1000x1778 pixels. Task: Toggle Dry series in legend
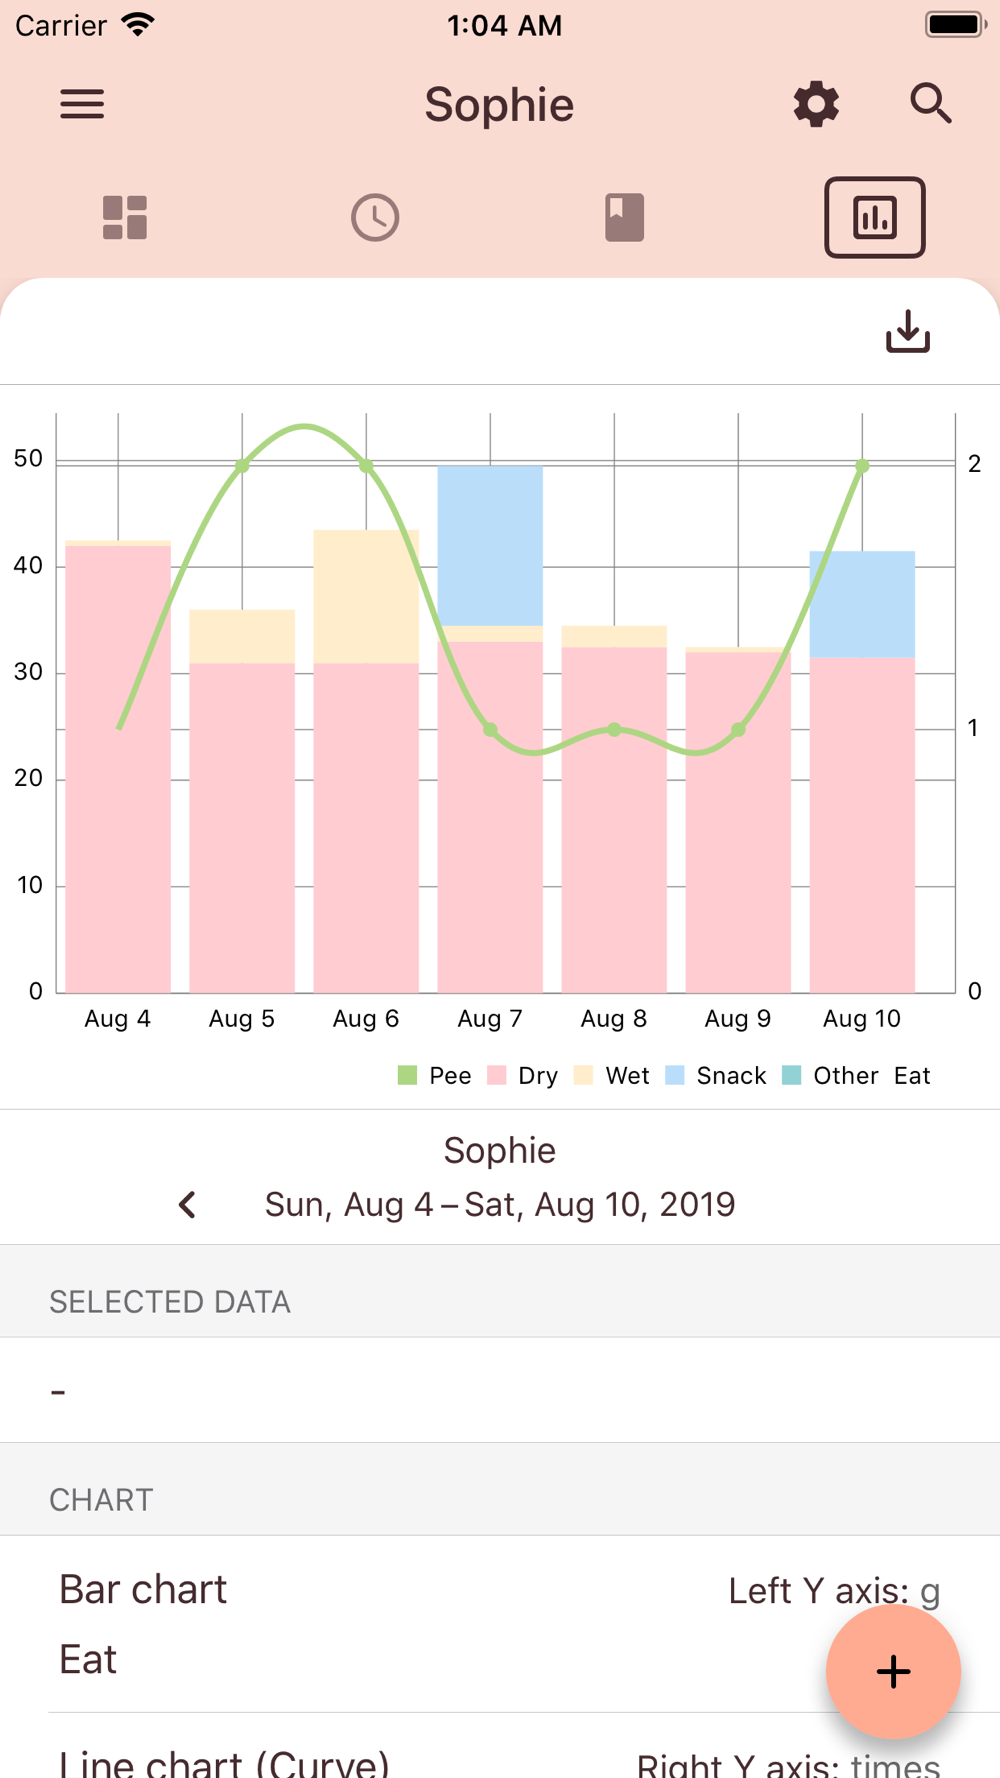(x=523, y=1076)
